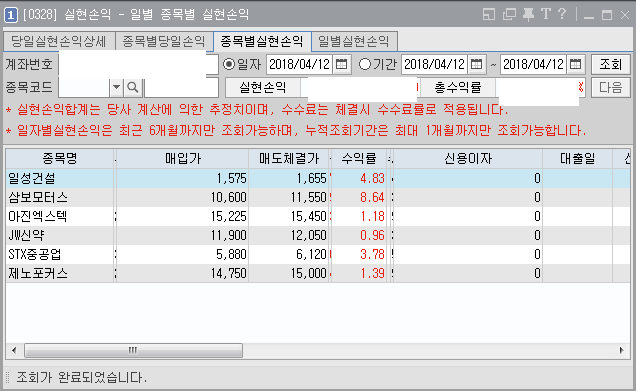Switch to the 일별실현손익 tab

pos(354,41)
